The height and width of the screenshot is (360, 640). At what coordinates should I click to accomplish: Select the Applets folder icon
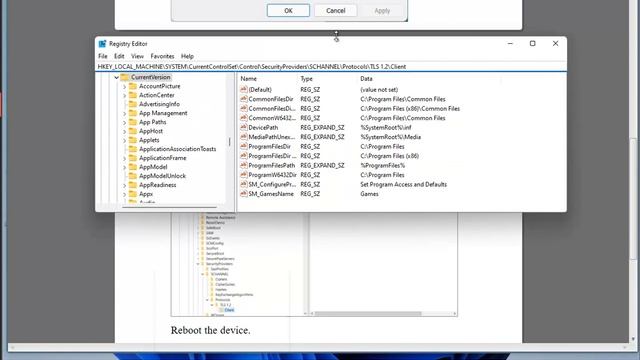tap(133, 140)
